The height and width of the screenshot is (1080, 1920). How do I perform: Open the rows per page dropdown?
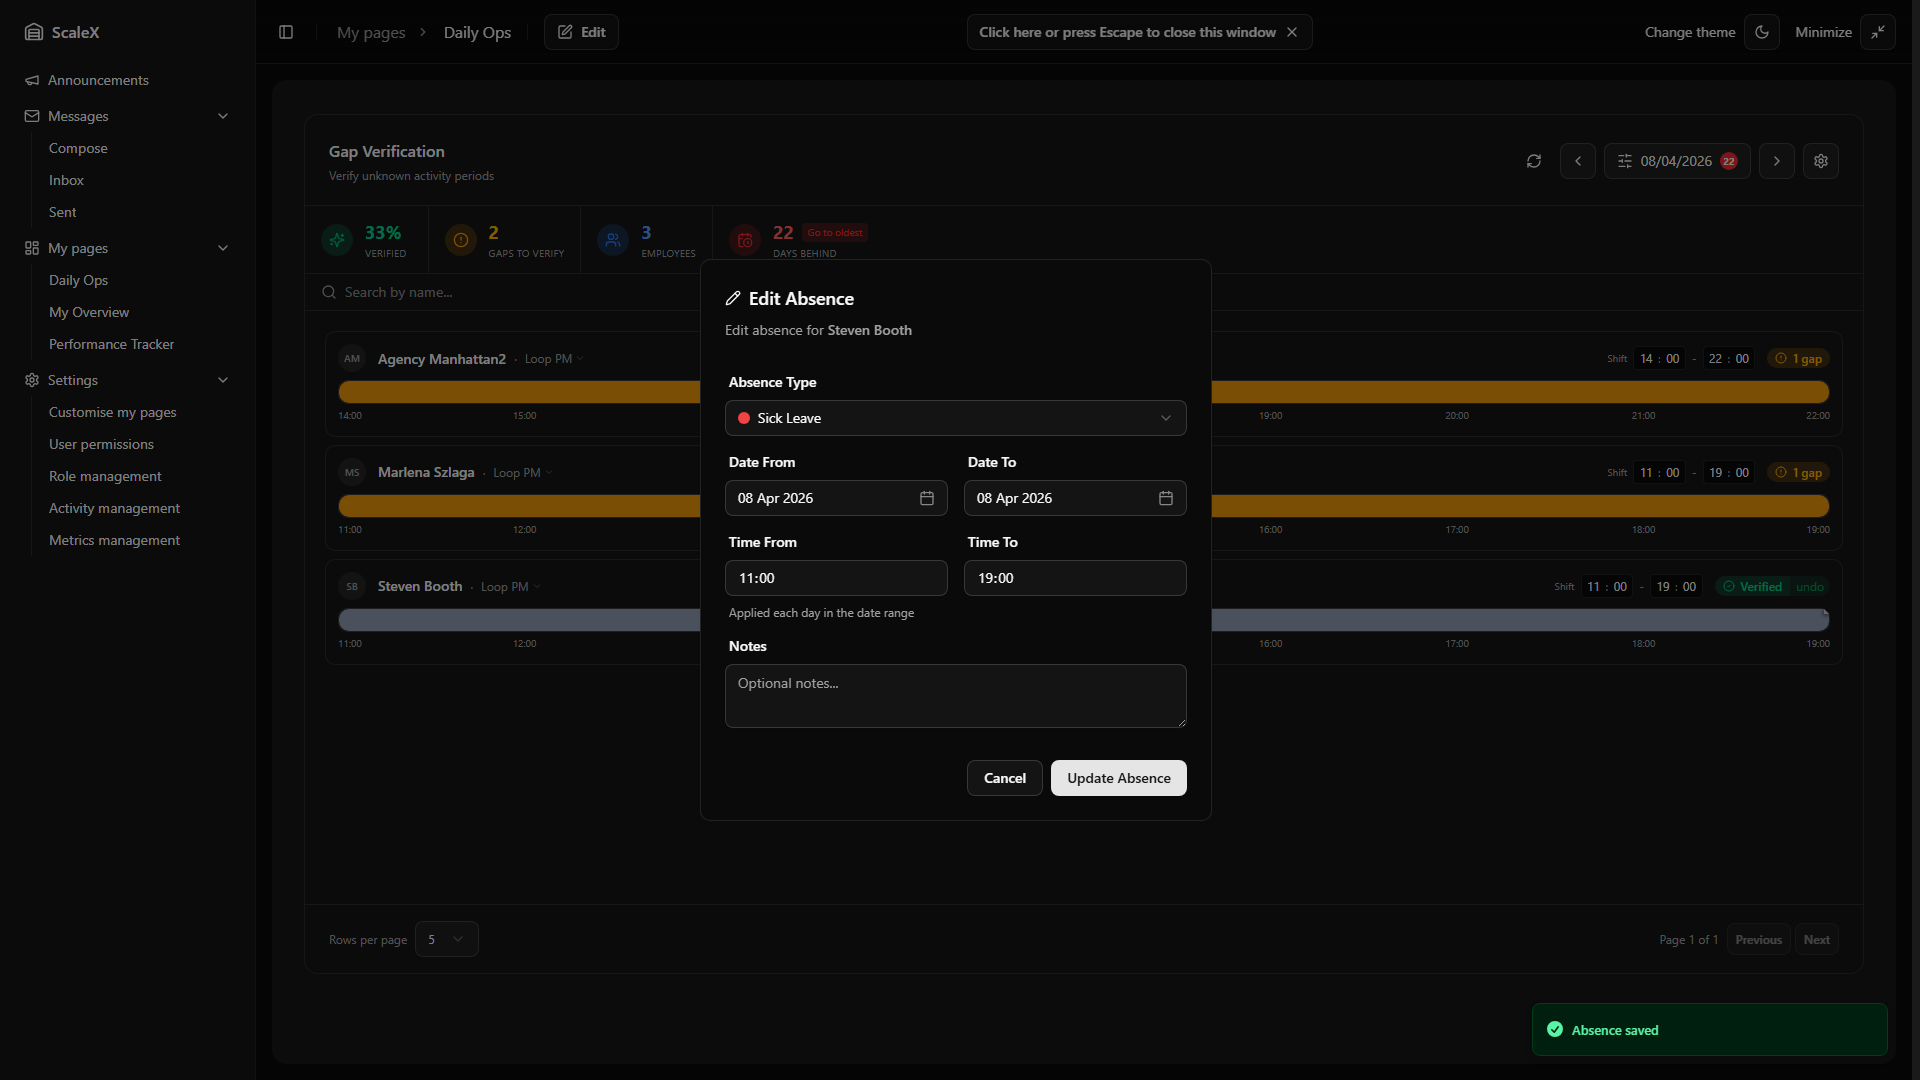[446, 939]
